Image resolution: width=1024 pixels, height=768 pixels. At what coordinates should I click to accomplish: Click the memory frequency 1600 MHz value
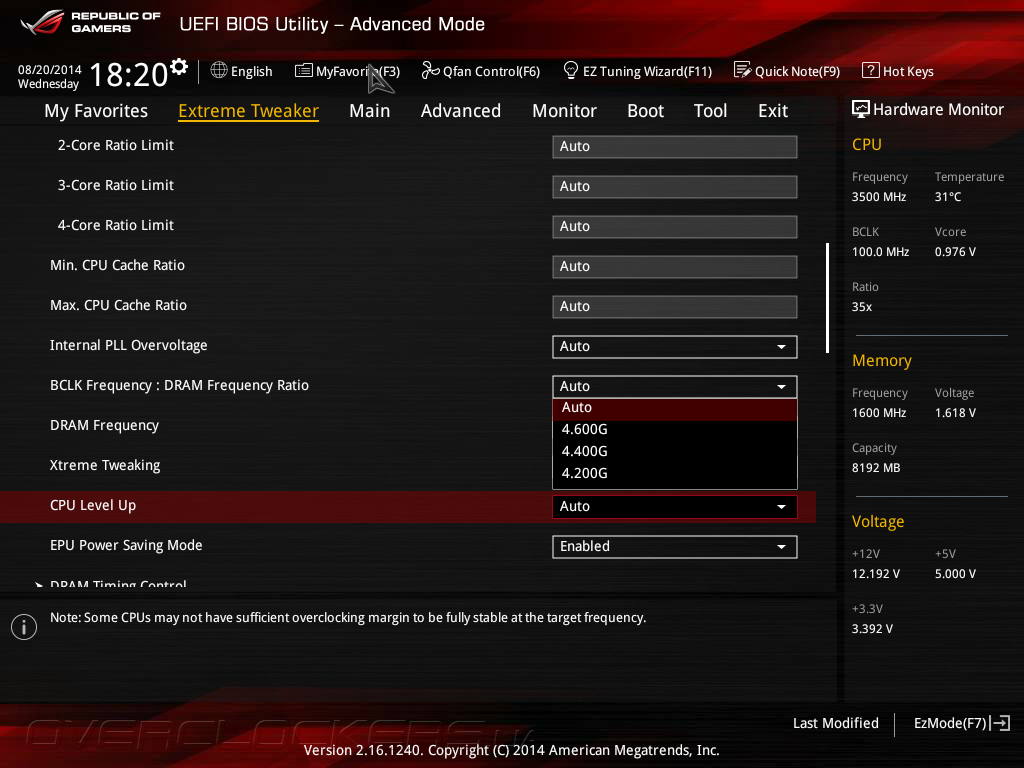[x=878, y=413]
